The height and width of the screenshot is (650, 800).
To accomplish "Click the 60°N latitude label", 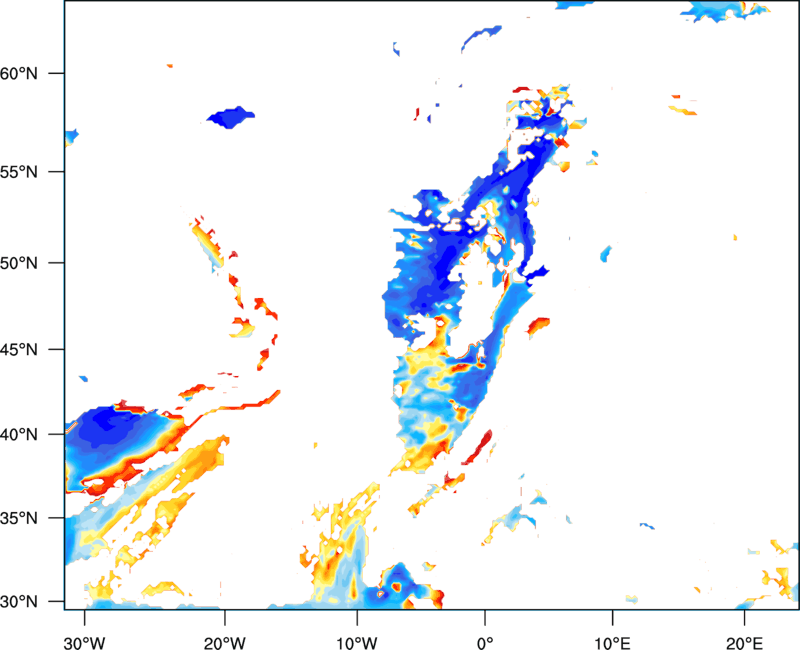I will (x=19, y=73).
